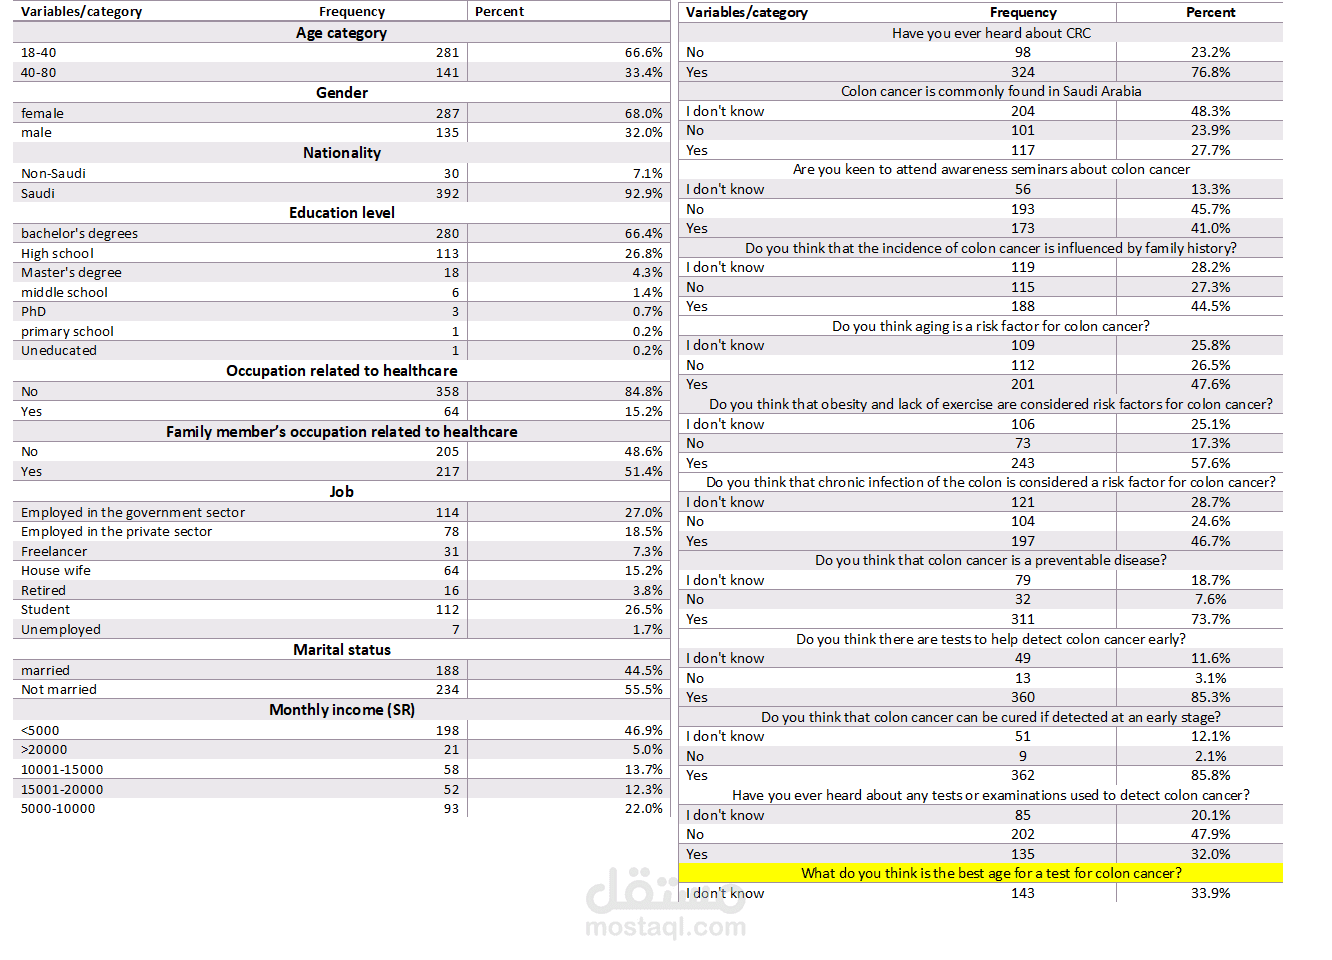Click the 'House wife' row label
The height and width of the screenshot is (960, 1332).
[x=56, y=571]
